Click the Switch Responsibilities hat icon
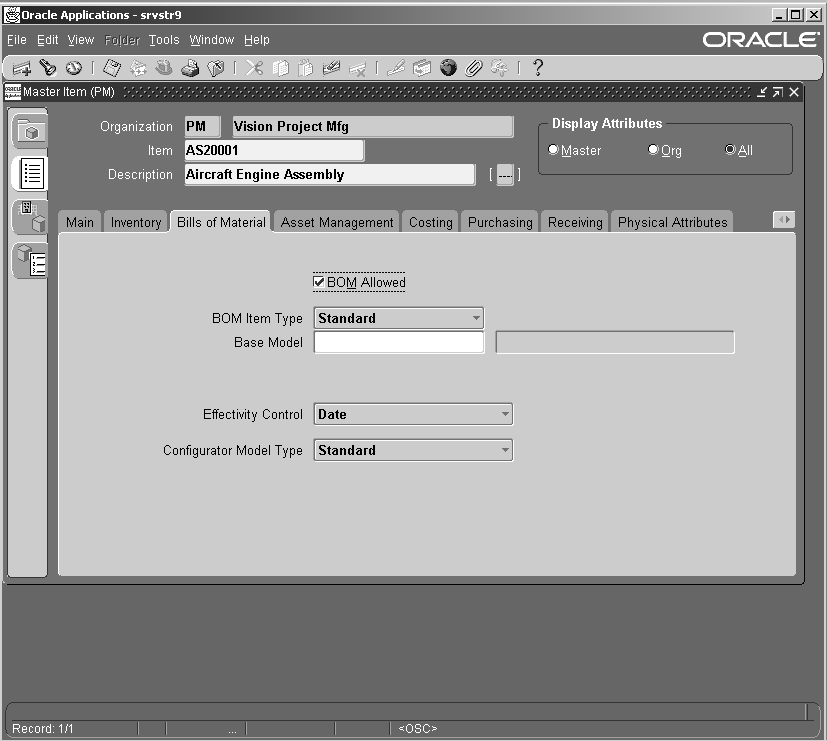827x741 pixels. (164, 68)
